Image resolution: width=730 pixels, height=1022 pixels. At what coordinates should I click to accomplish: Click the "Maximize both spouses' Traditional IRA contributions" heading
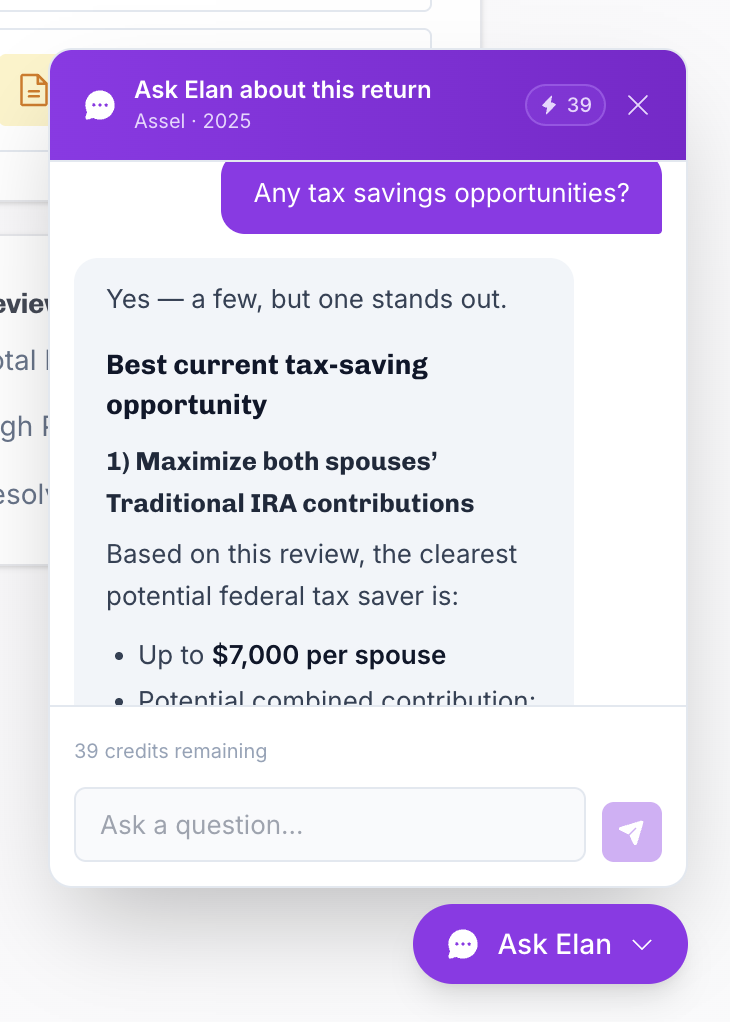(290, 482)
